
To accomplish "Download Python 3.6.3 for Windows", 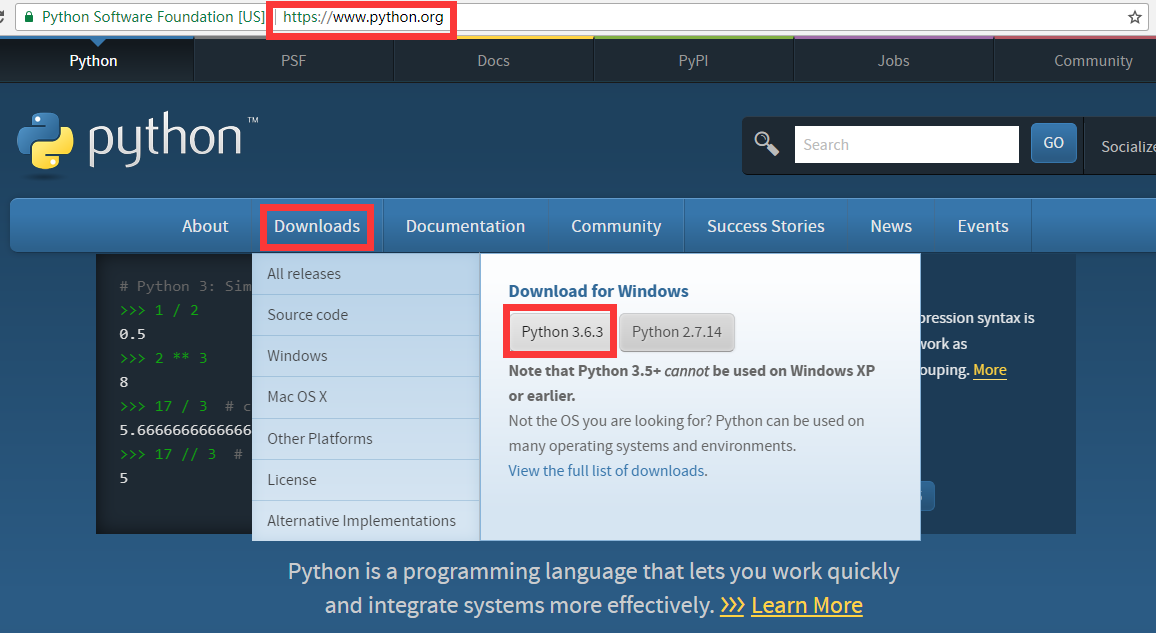I will pyautogui.click(x=559, y=330).
